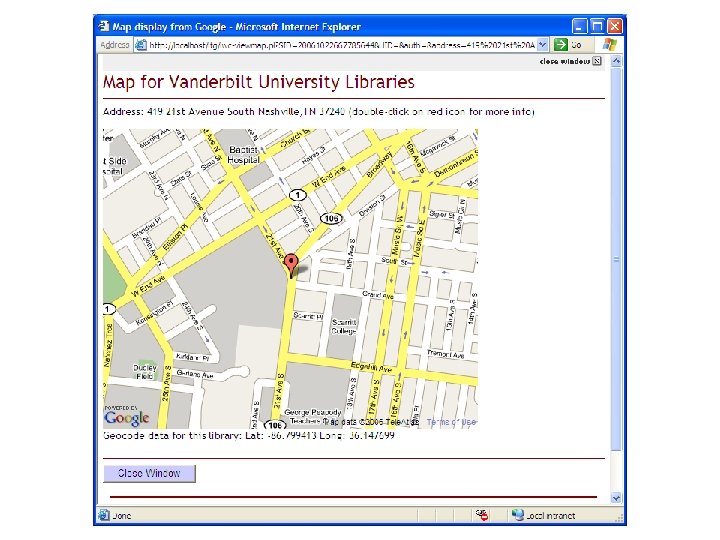Click the Go label next to the arrow

tap(576, 45)
